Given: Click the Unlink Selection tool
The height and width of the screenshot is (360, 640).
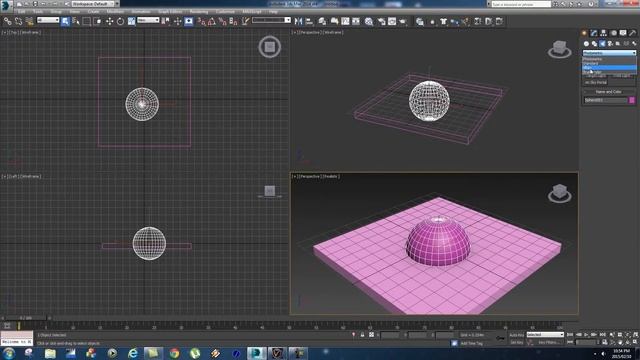Looking at the screenshot, I should (18, 21).
